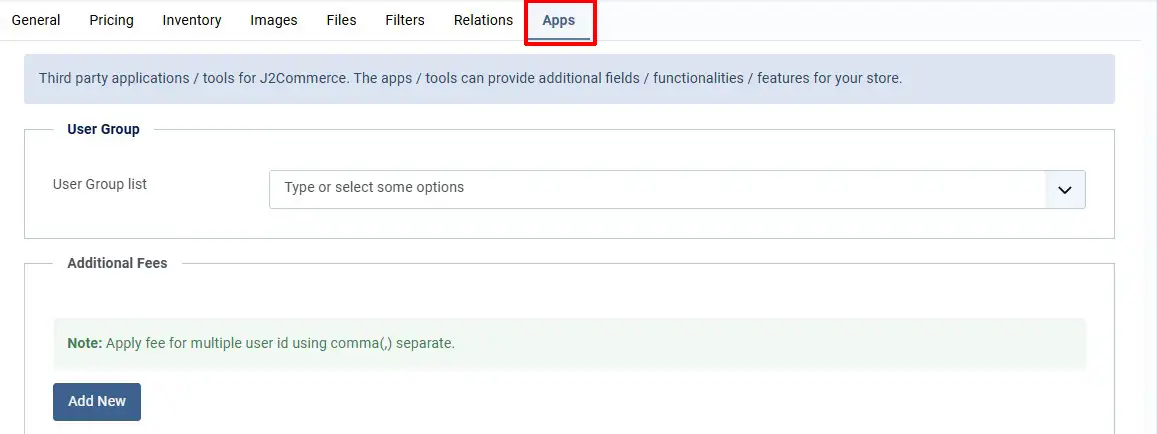The height and width of the screenshot is (434, 1157).
Task: Click the 'Additional Fees' section heading
Action: (117, 263)
